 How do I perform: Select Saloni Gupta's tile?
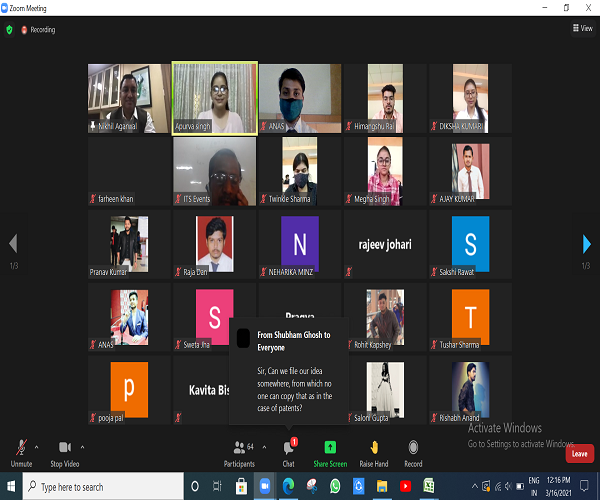click(385, 390)
